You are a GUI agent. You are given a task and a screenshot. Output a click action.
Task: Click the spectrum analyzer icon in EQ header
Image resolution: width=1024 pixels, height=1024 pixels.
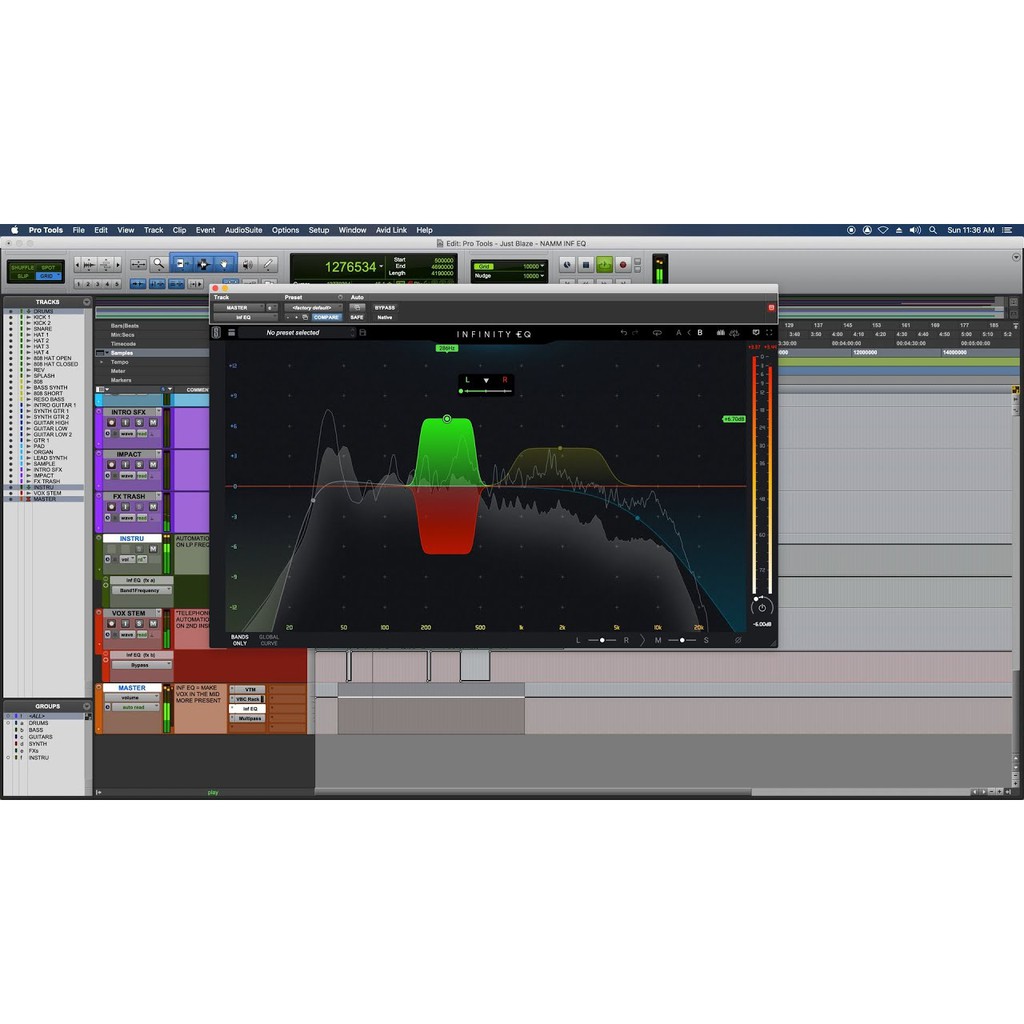pos(720,333)
